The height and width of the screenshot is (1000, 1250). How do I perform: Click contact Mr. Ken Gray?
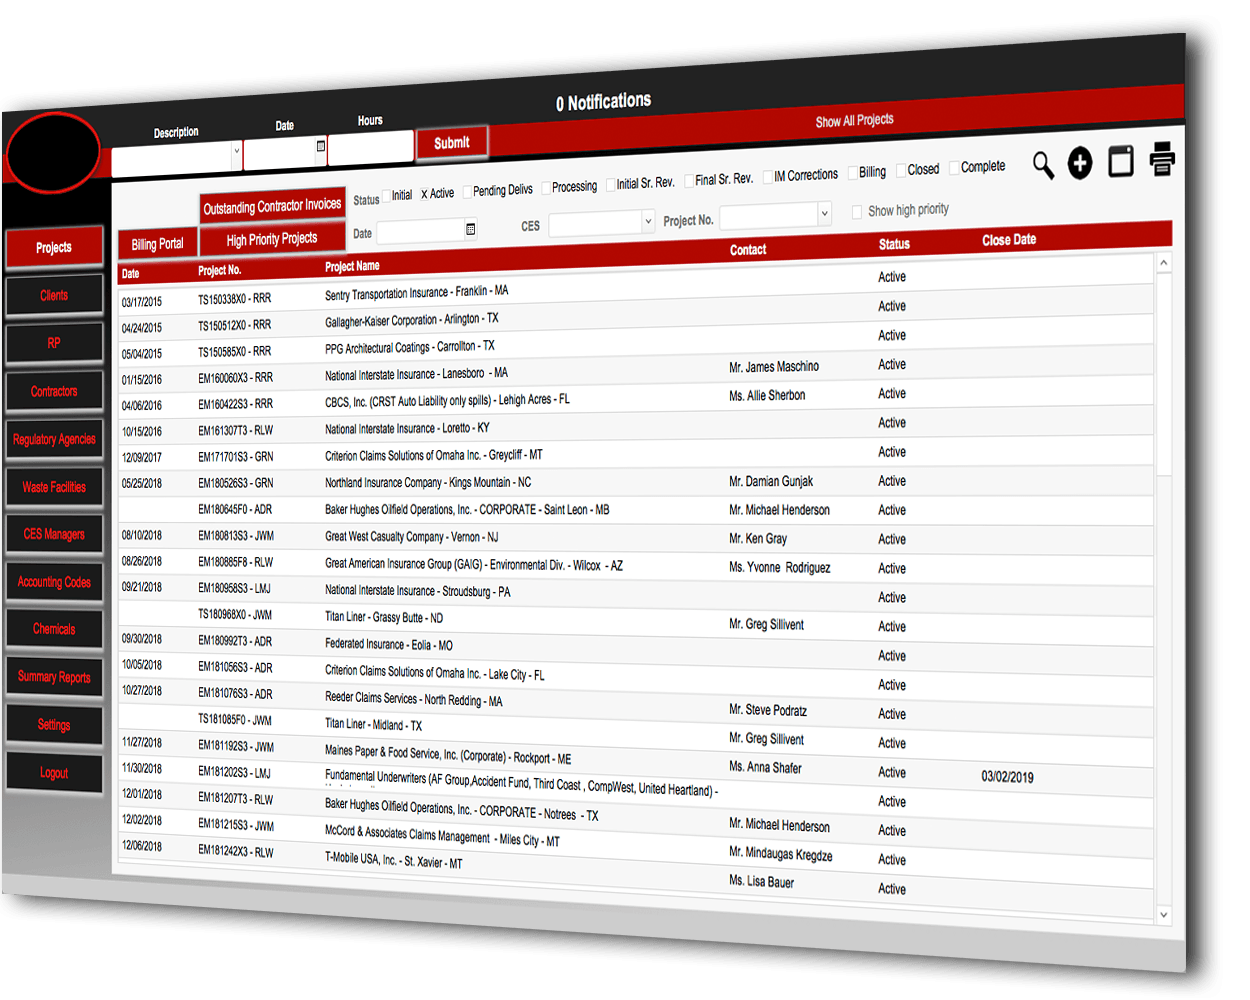pyautogui.click(x=758, y=538)
